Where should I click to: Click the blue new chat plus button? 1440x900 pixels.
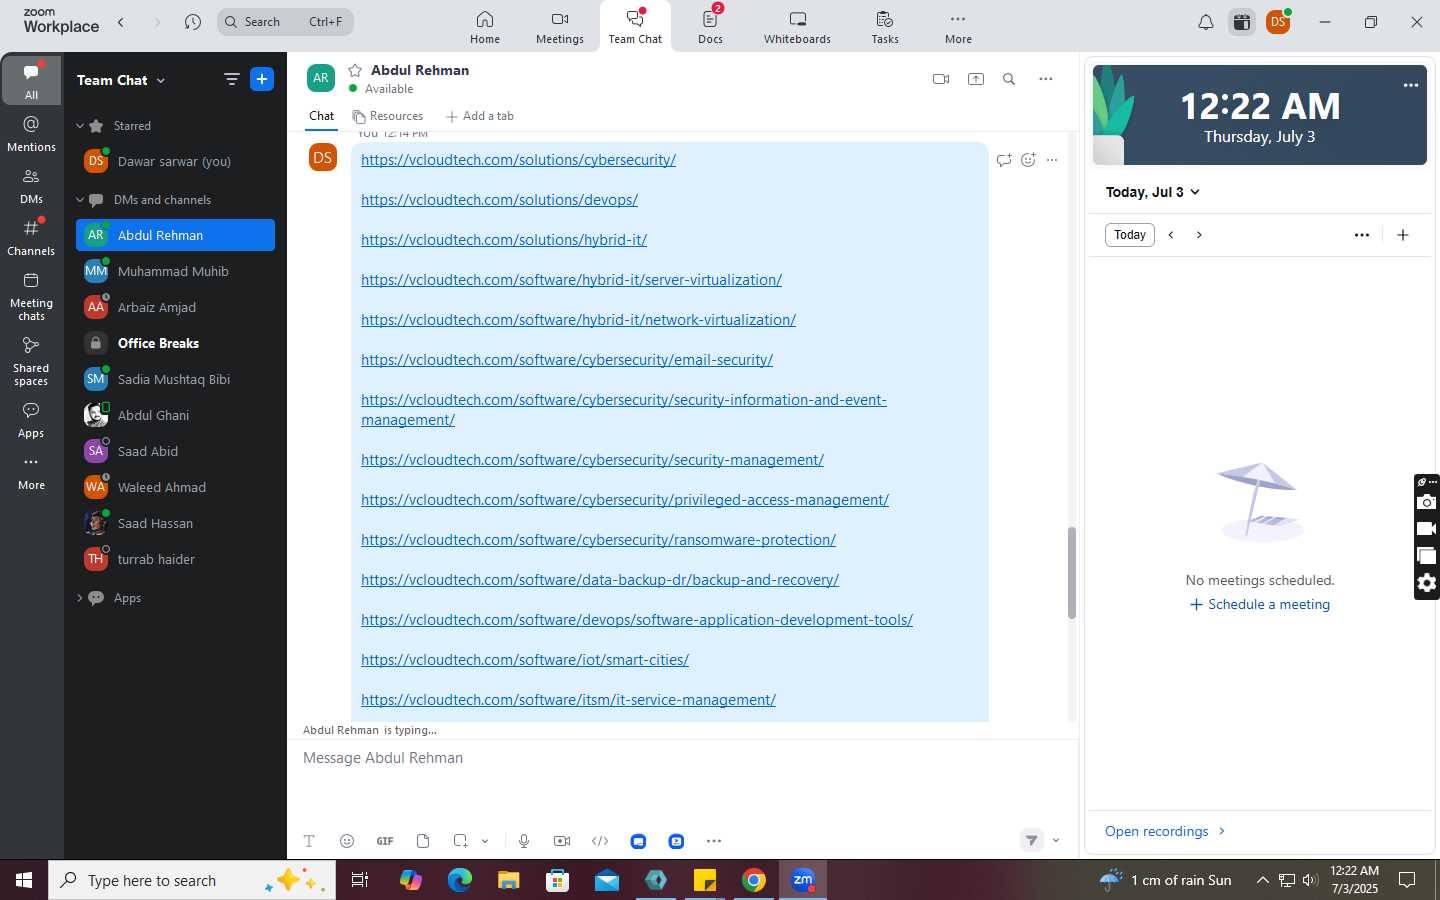click(262, 79)
